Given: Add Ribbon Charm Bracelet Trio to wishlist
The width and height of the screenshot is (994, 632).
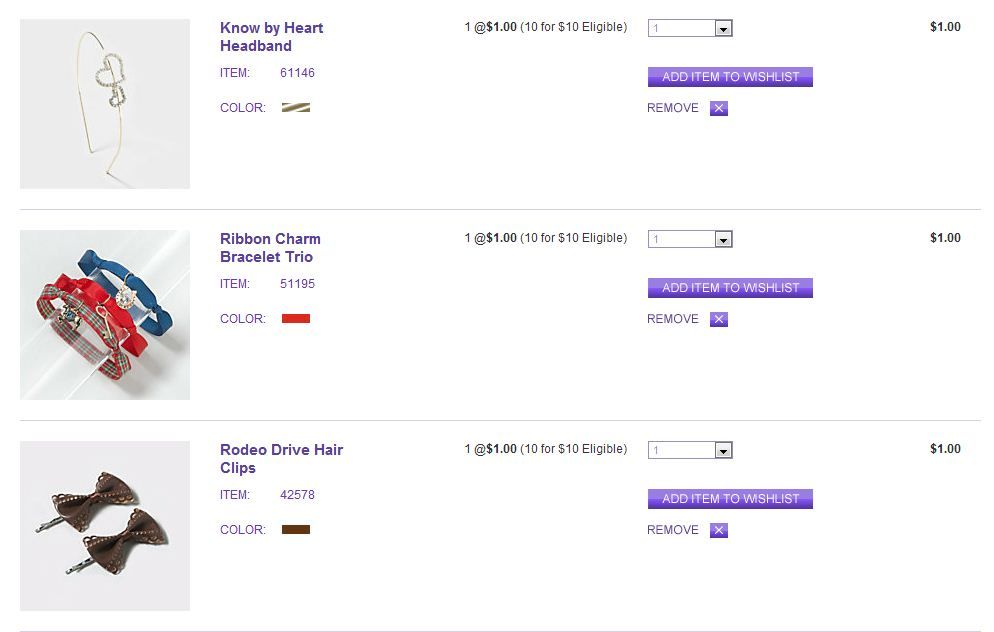Looking at the screenshot, I should 730,288.
